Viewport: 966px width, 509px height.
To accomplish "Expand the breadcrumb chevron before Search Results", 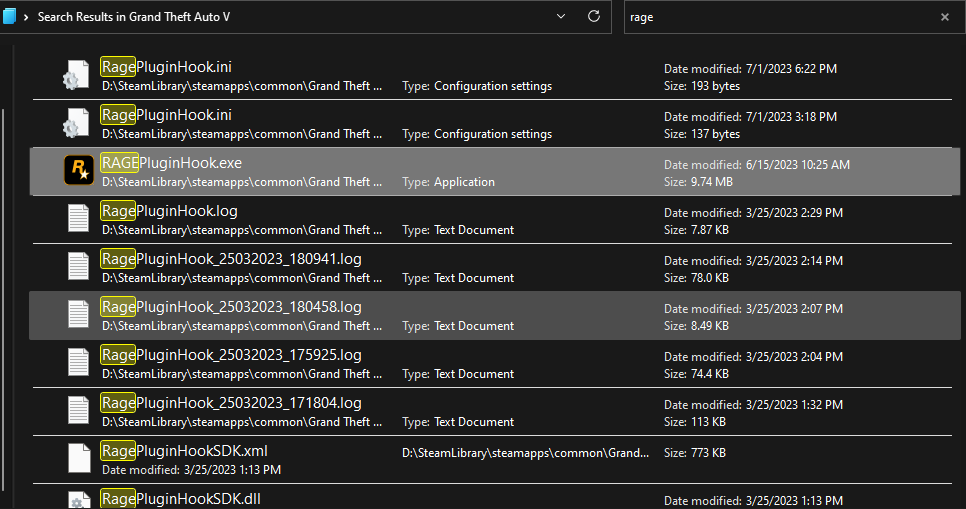I will [x=25, y=17].
